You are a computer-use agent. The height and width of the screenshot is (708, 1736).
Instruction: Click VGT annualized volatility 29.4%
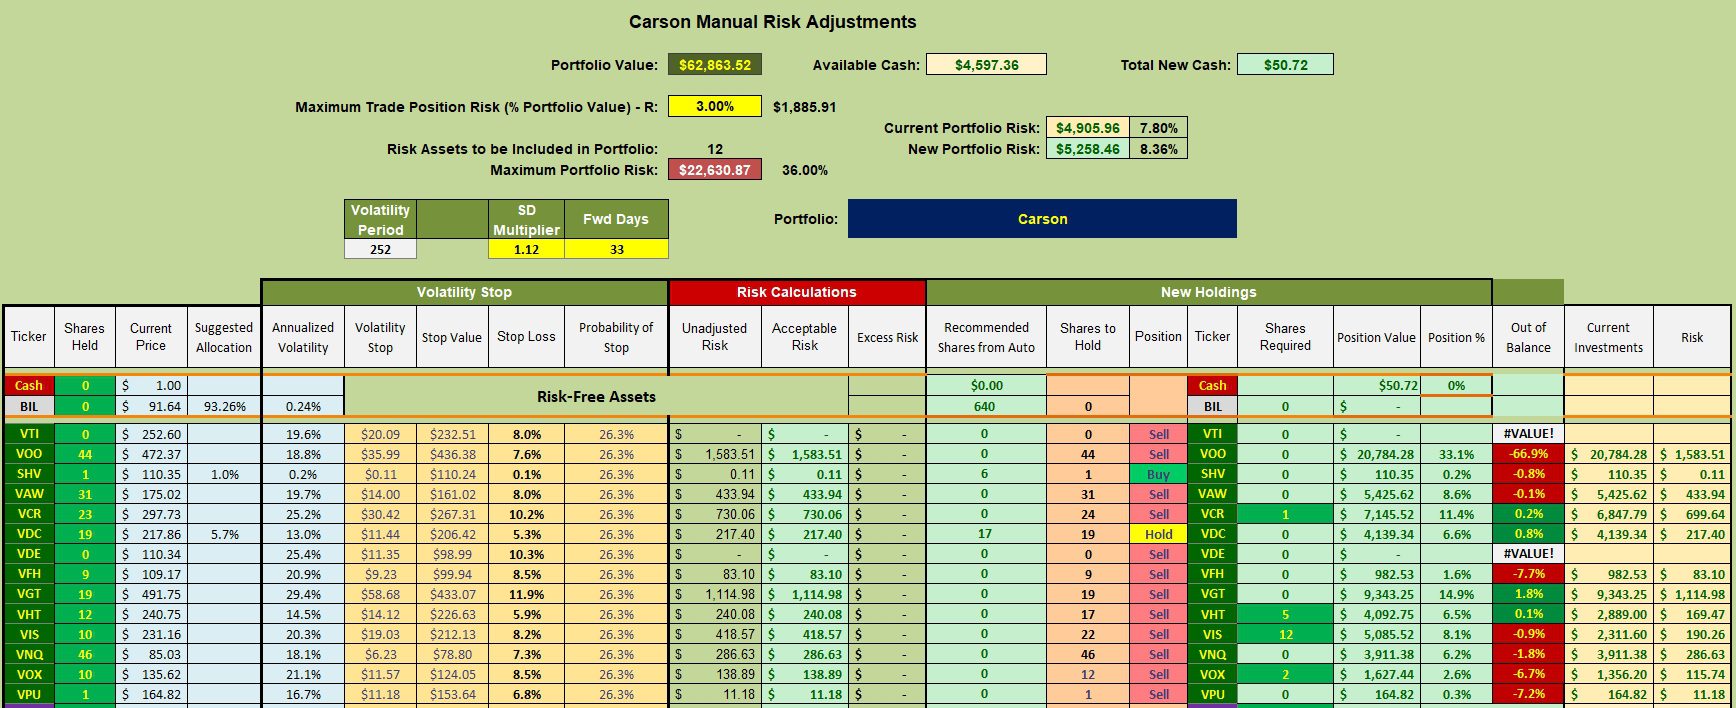coord(303,594)
